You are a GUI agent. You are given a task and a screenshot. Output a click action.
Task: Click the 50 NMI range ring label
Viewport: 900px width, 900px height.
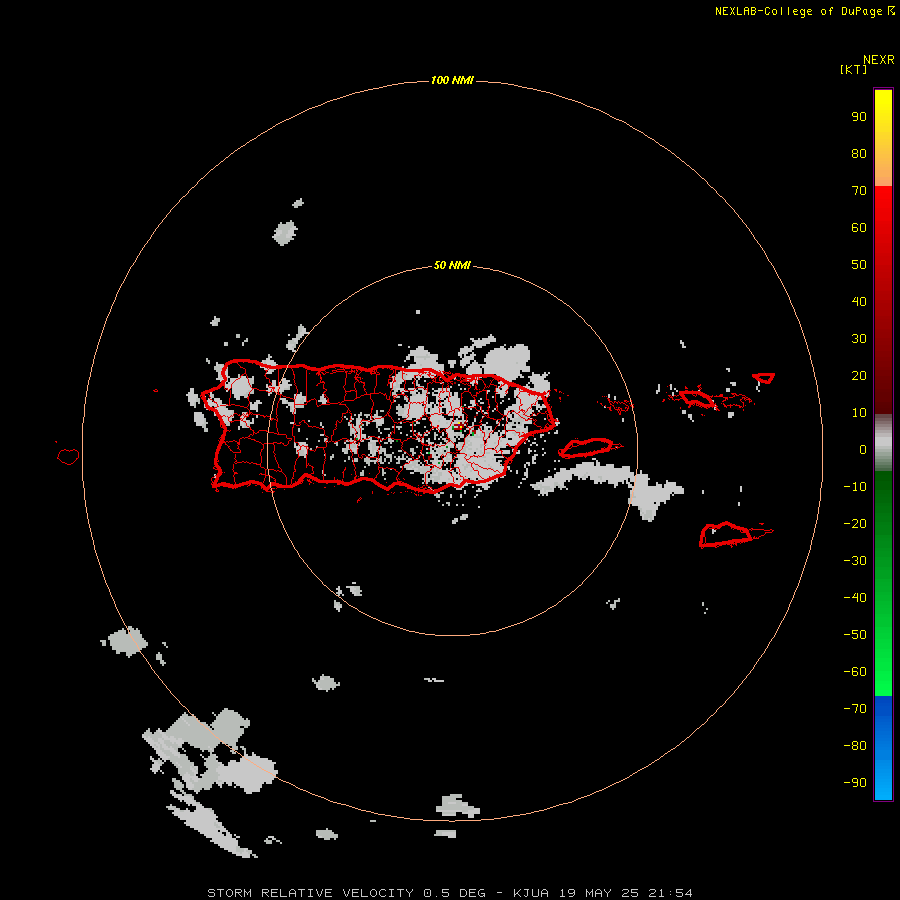tap(452, 265)
